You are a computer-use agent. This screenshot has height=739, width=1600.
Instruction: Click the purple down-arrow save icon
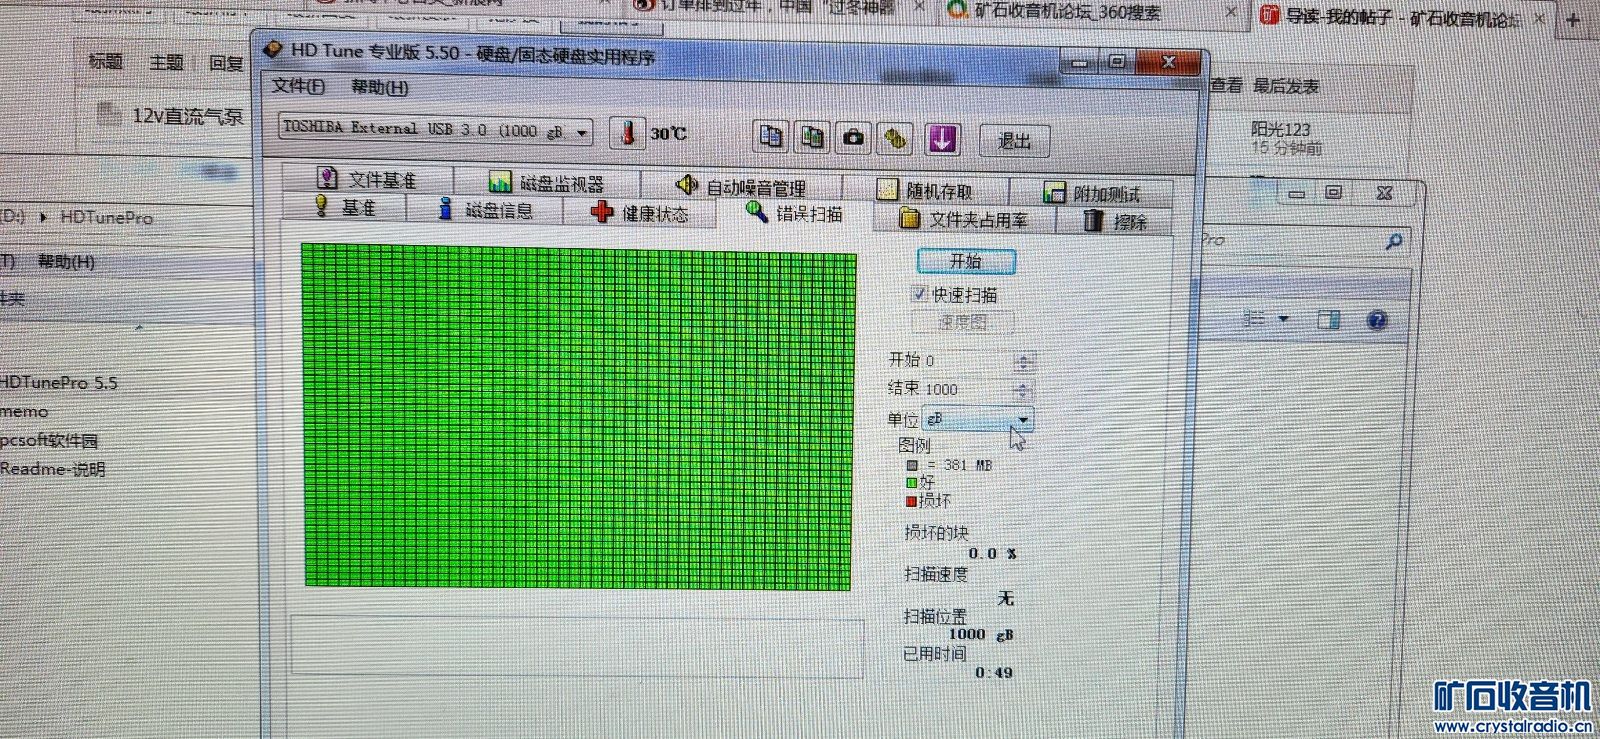coord(942,139)
